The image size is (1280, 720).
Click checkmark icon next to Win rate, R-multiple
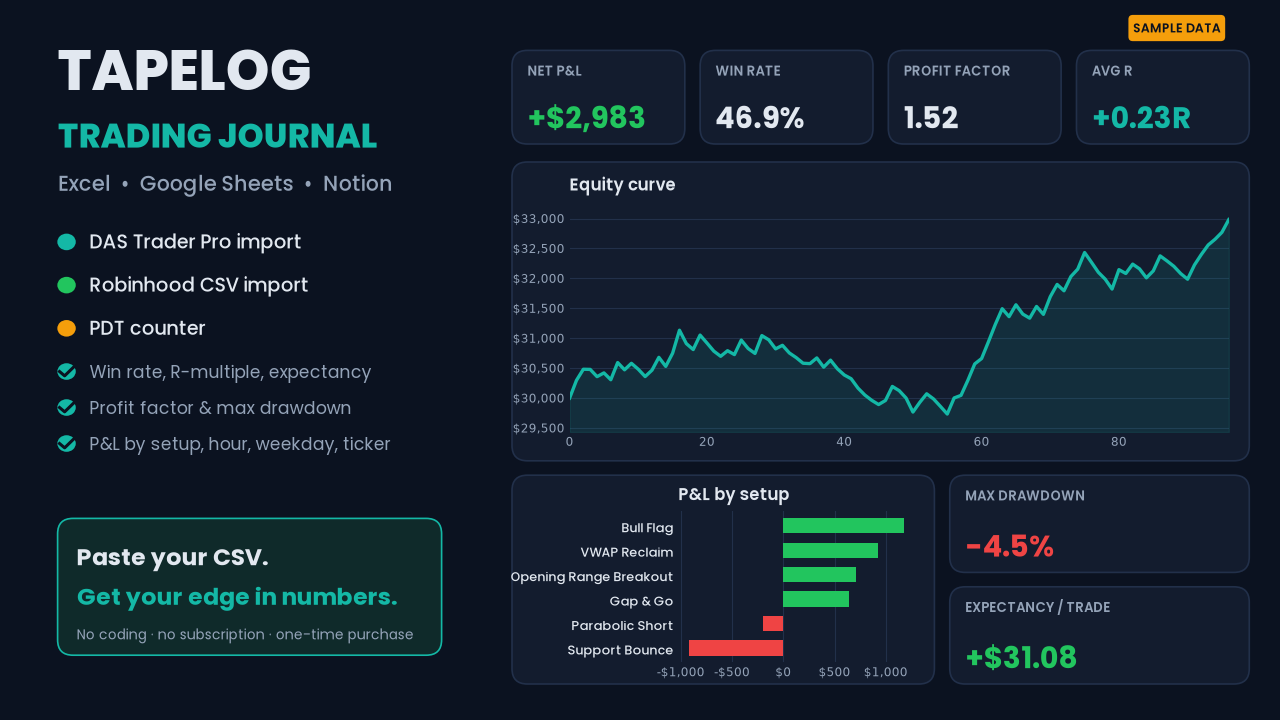tap(67, 372)
